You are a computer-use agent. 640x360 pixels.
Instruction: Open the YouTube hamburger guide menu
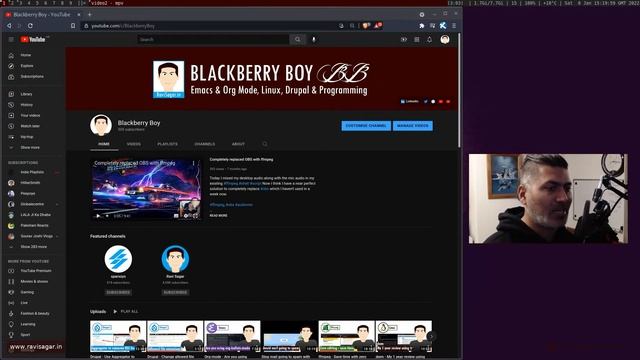(11, 40)
